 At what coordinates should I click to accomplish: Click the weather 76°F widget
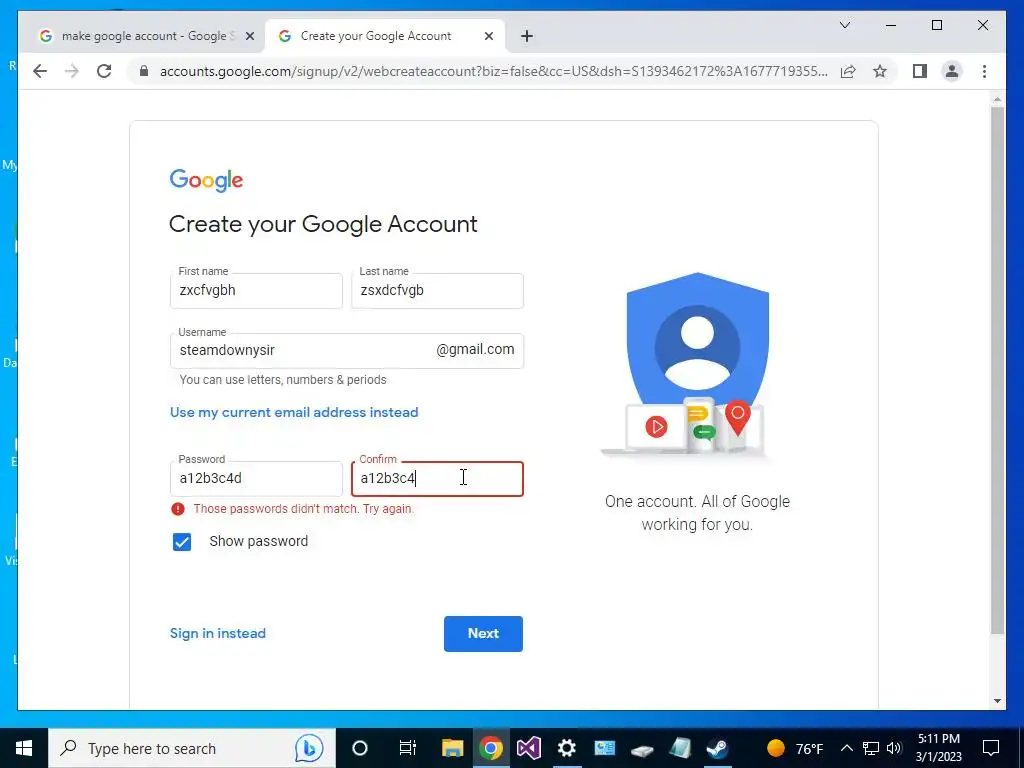(x=795, y=748)
